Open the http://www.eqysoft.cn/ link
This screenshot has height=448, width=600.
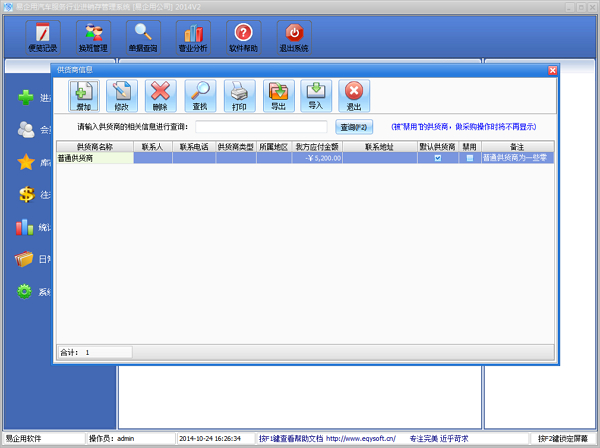pos(361,438)
